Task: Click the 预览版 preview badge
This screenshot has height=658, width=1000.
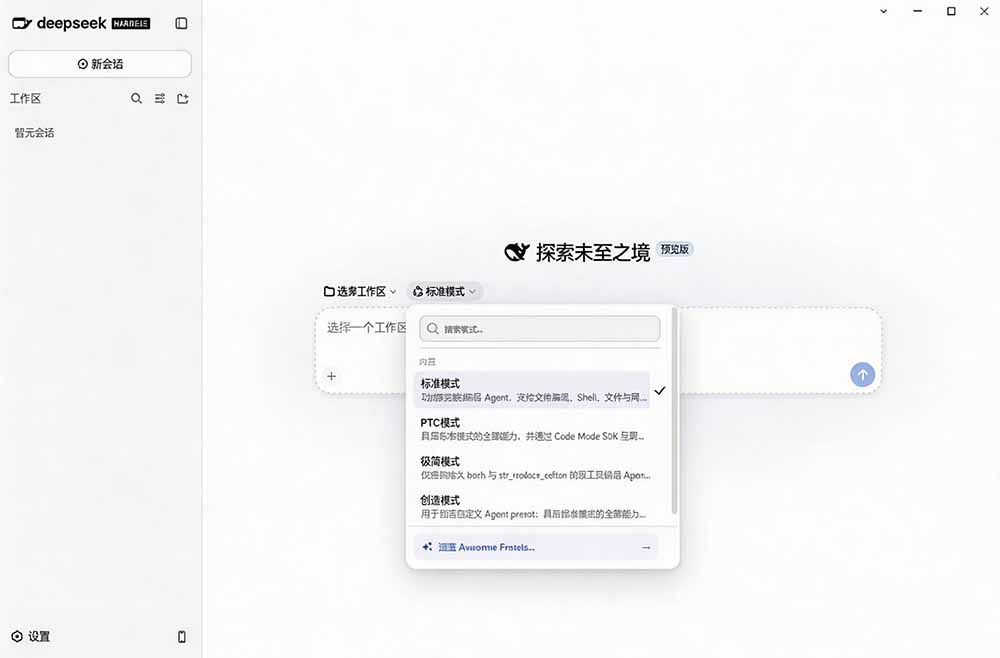Action: coord(674,249)
